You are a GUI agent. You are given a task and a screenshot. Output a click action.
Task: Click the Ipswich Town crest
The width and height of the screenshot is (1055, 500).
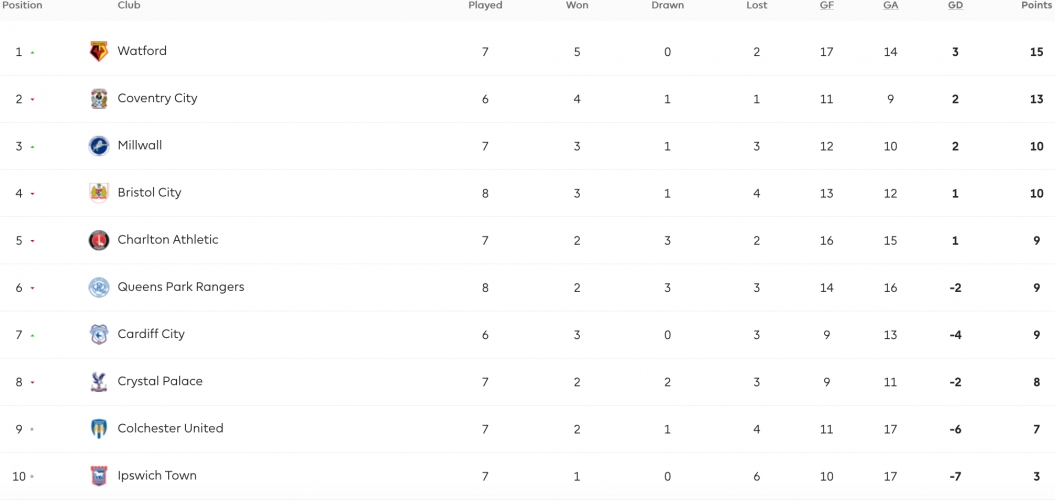point(99,476)
